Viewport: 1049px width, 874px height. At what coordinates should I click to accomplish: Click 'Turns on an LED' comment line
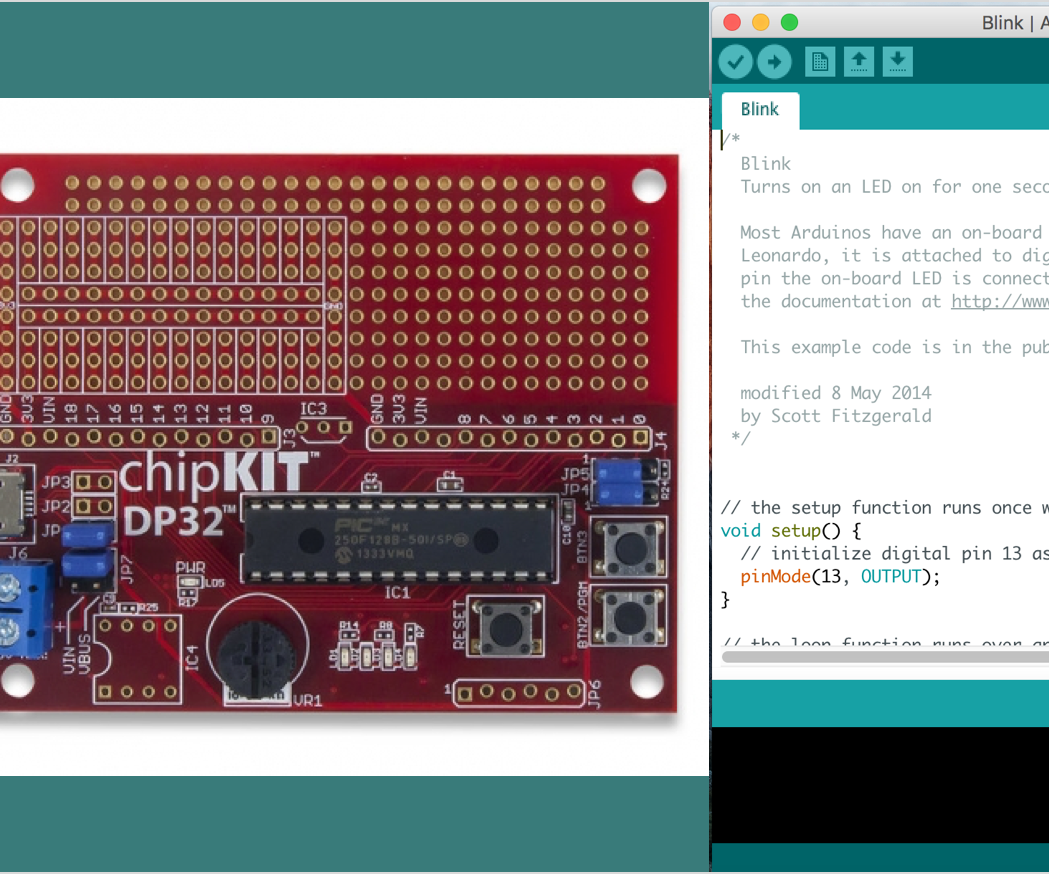click(x=894, y=187)
